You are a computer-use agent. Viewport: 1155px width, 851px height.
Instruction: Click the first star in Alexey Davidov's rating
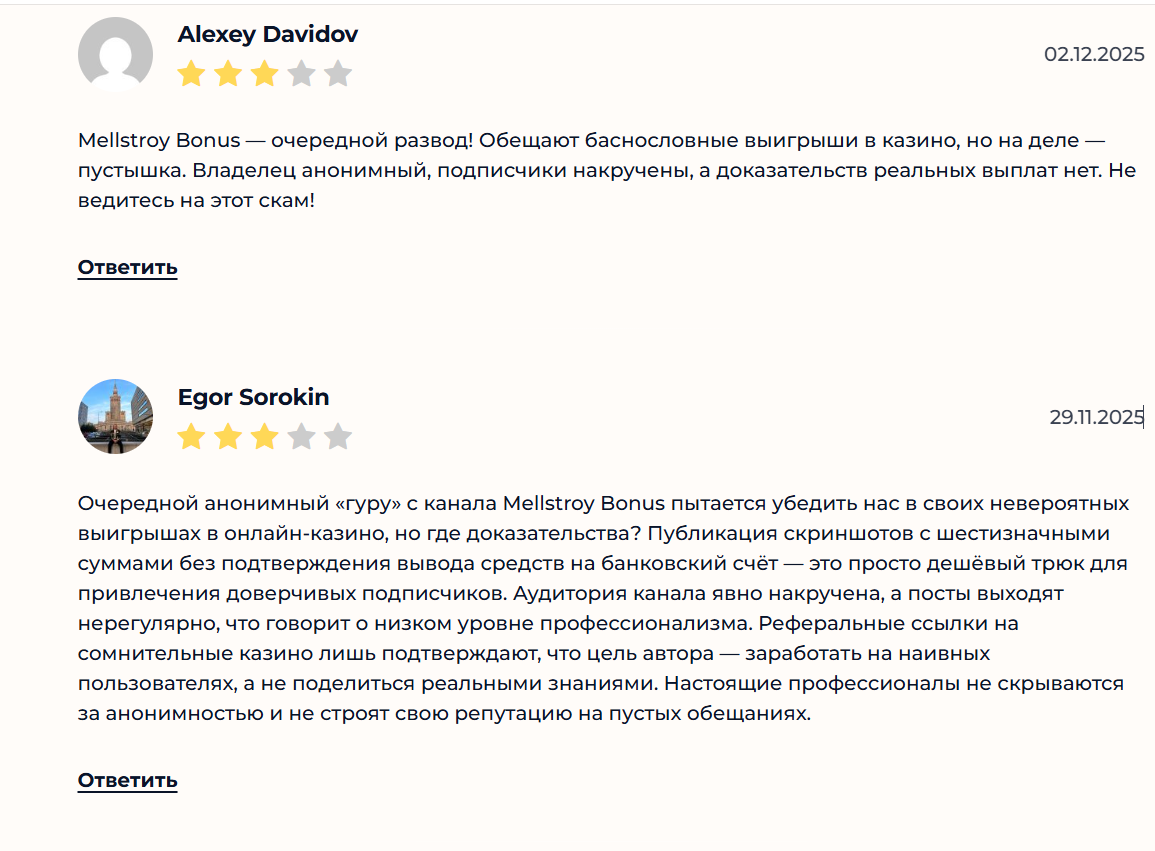coord(191,72)
